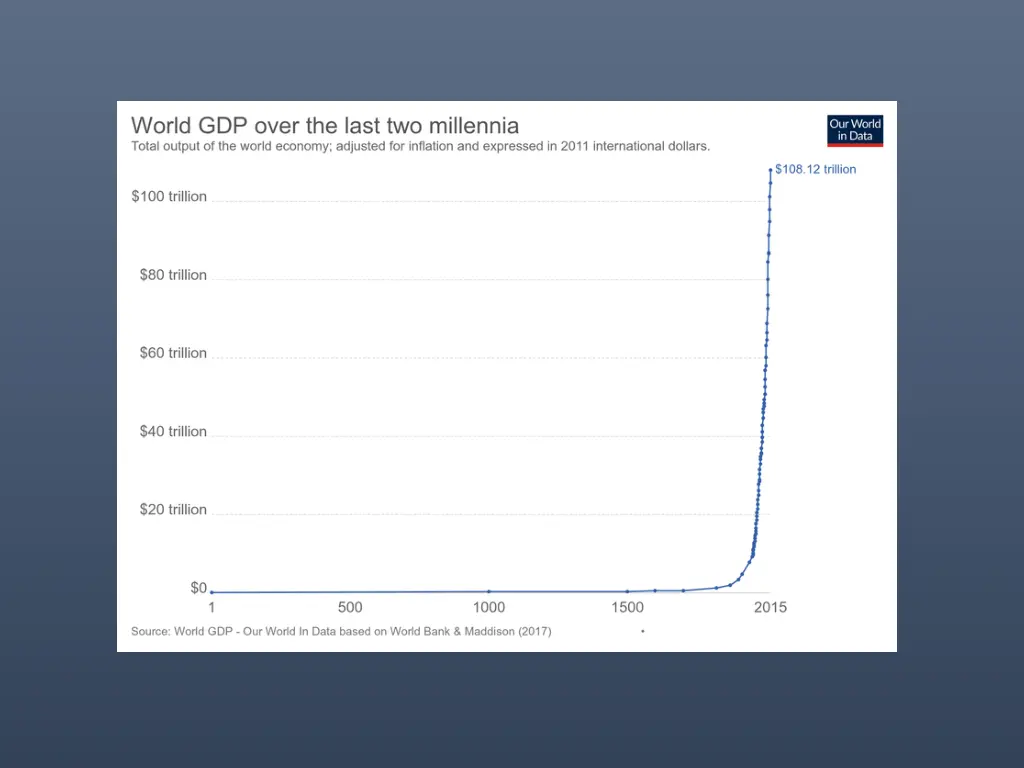Screen dimensions: 1024x768
Task: Click the source citation text
Action: click(341, 632)
